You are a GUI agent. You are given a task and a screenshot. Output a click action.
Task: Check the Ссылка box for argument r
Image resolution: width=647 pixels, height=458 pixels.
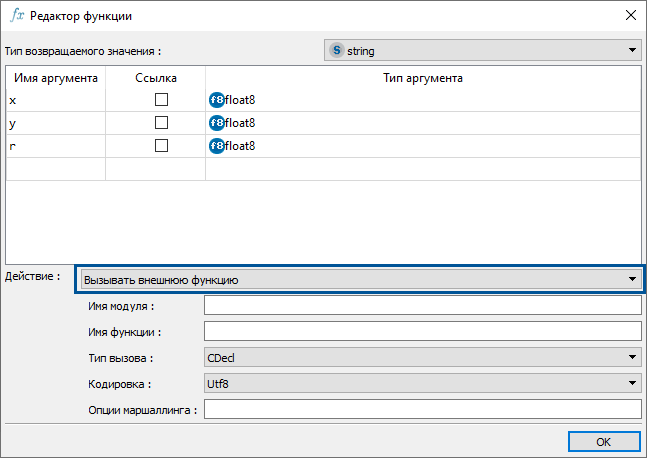tap(160, 146)
